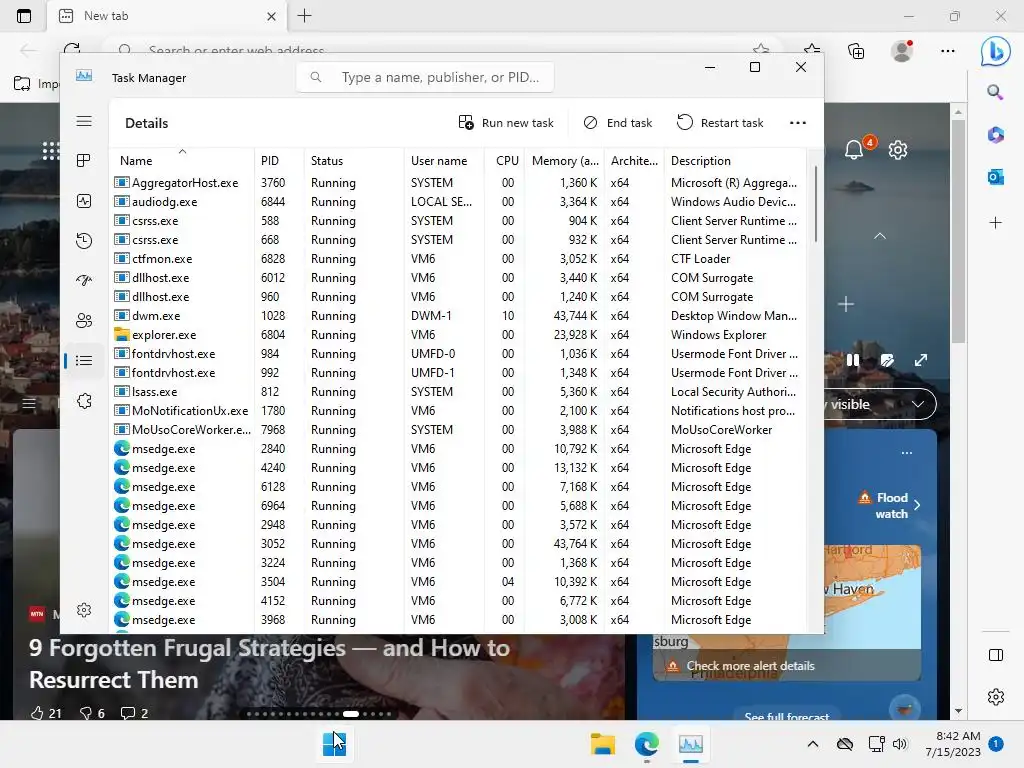The image size is (1024, 768).
Task: Select Details page icon in sidebar
Action: [x=84, y=360]
